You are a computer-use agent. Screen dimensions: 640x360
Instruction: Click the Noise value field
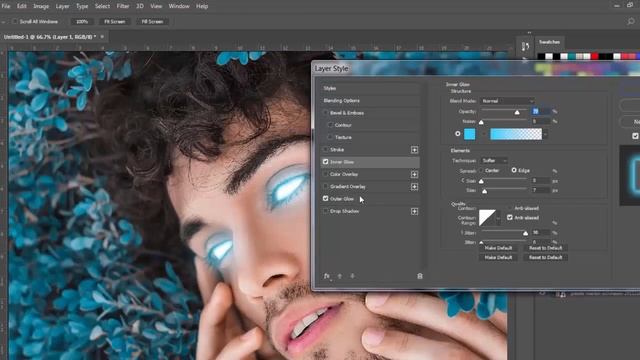pyautogui.click(x=540, y=121)
